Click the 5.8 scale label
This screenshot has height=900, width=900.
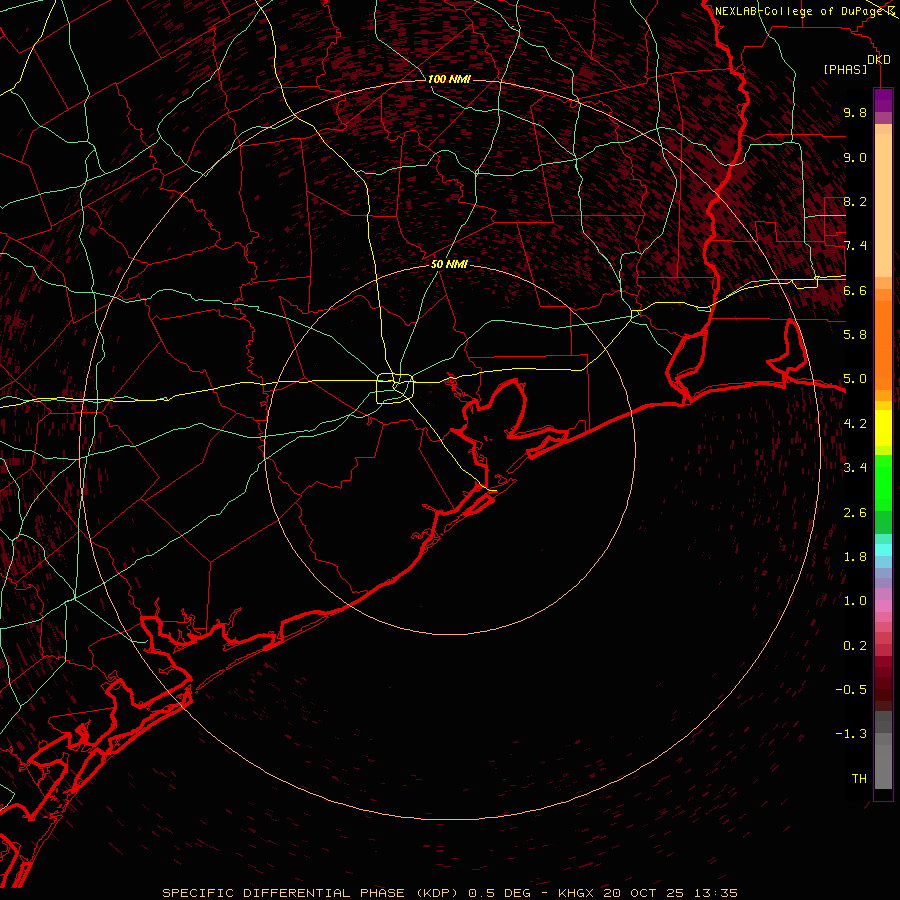coord(855,334)
